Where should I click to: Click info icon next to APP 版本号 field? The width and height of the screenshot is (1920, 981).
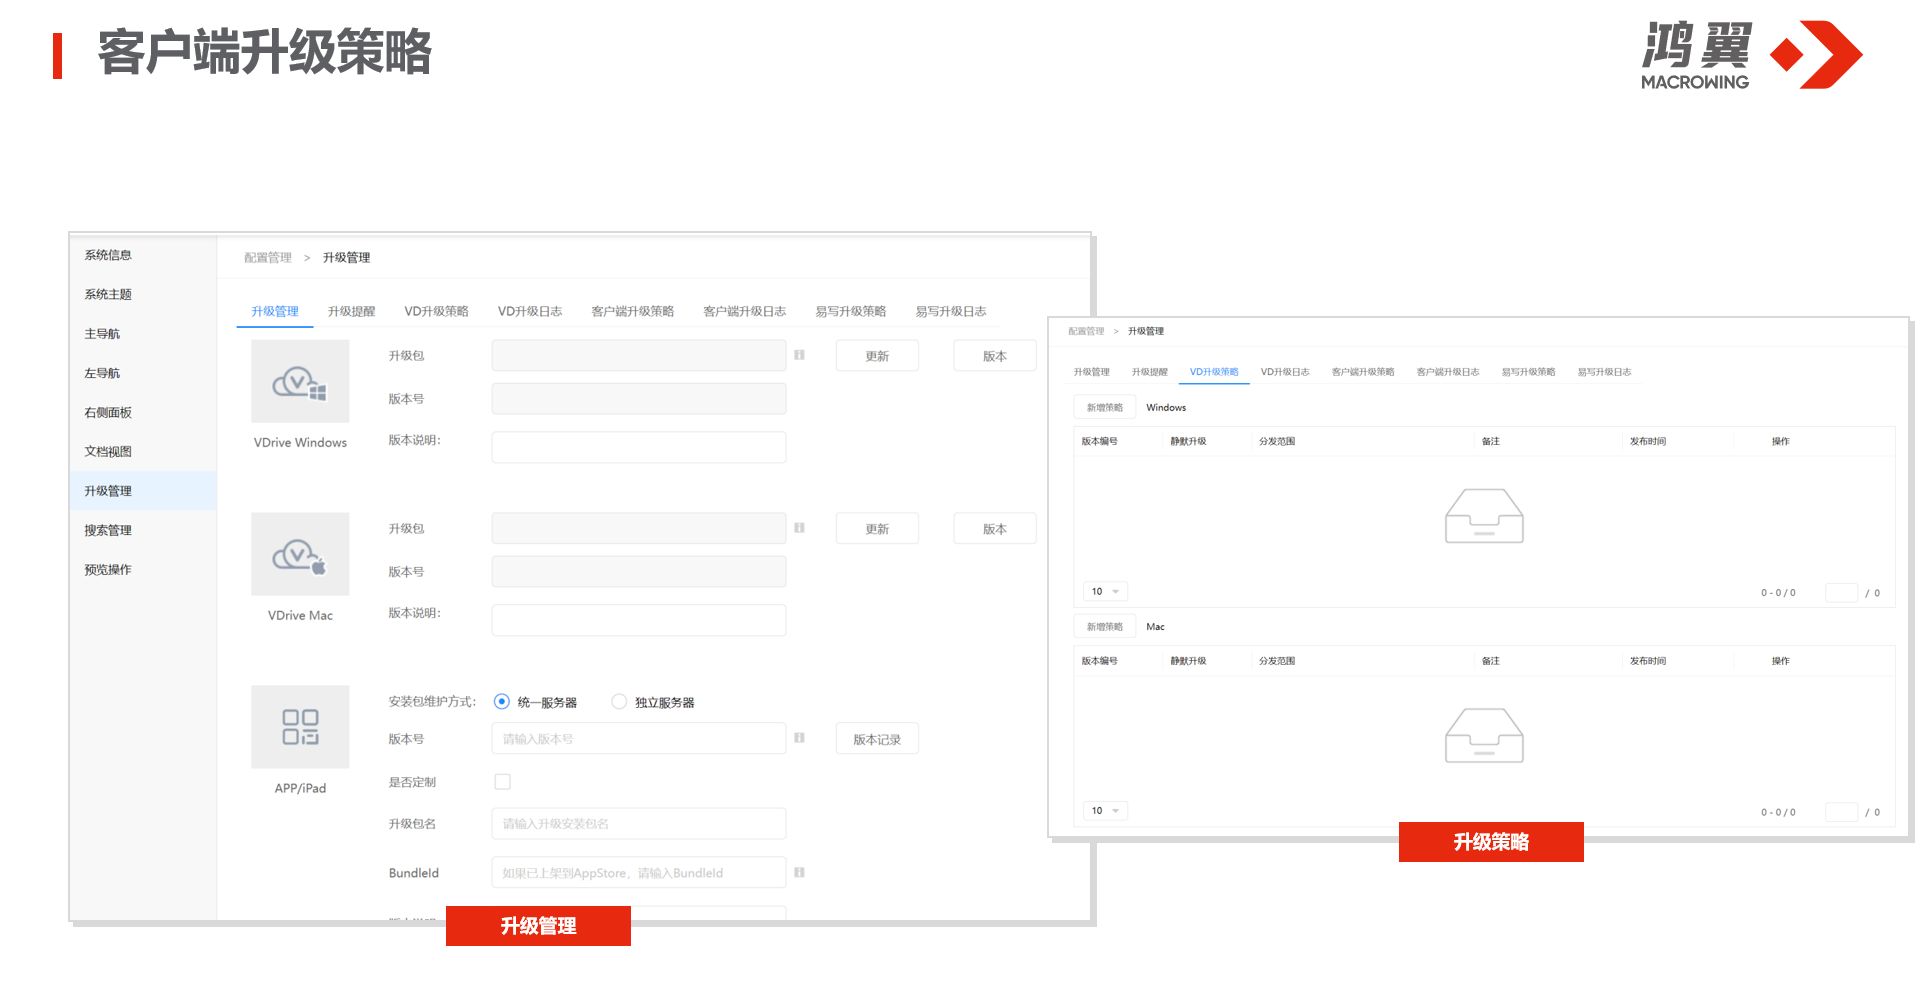click(x=799, y=738)
